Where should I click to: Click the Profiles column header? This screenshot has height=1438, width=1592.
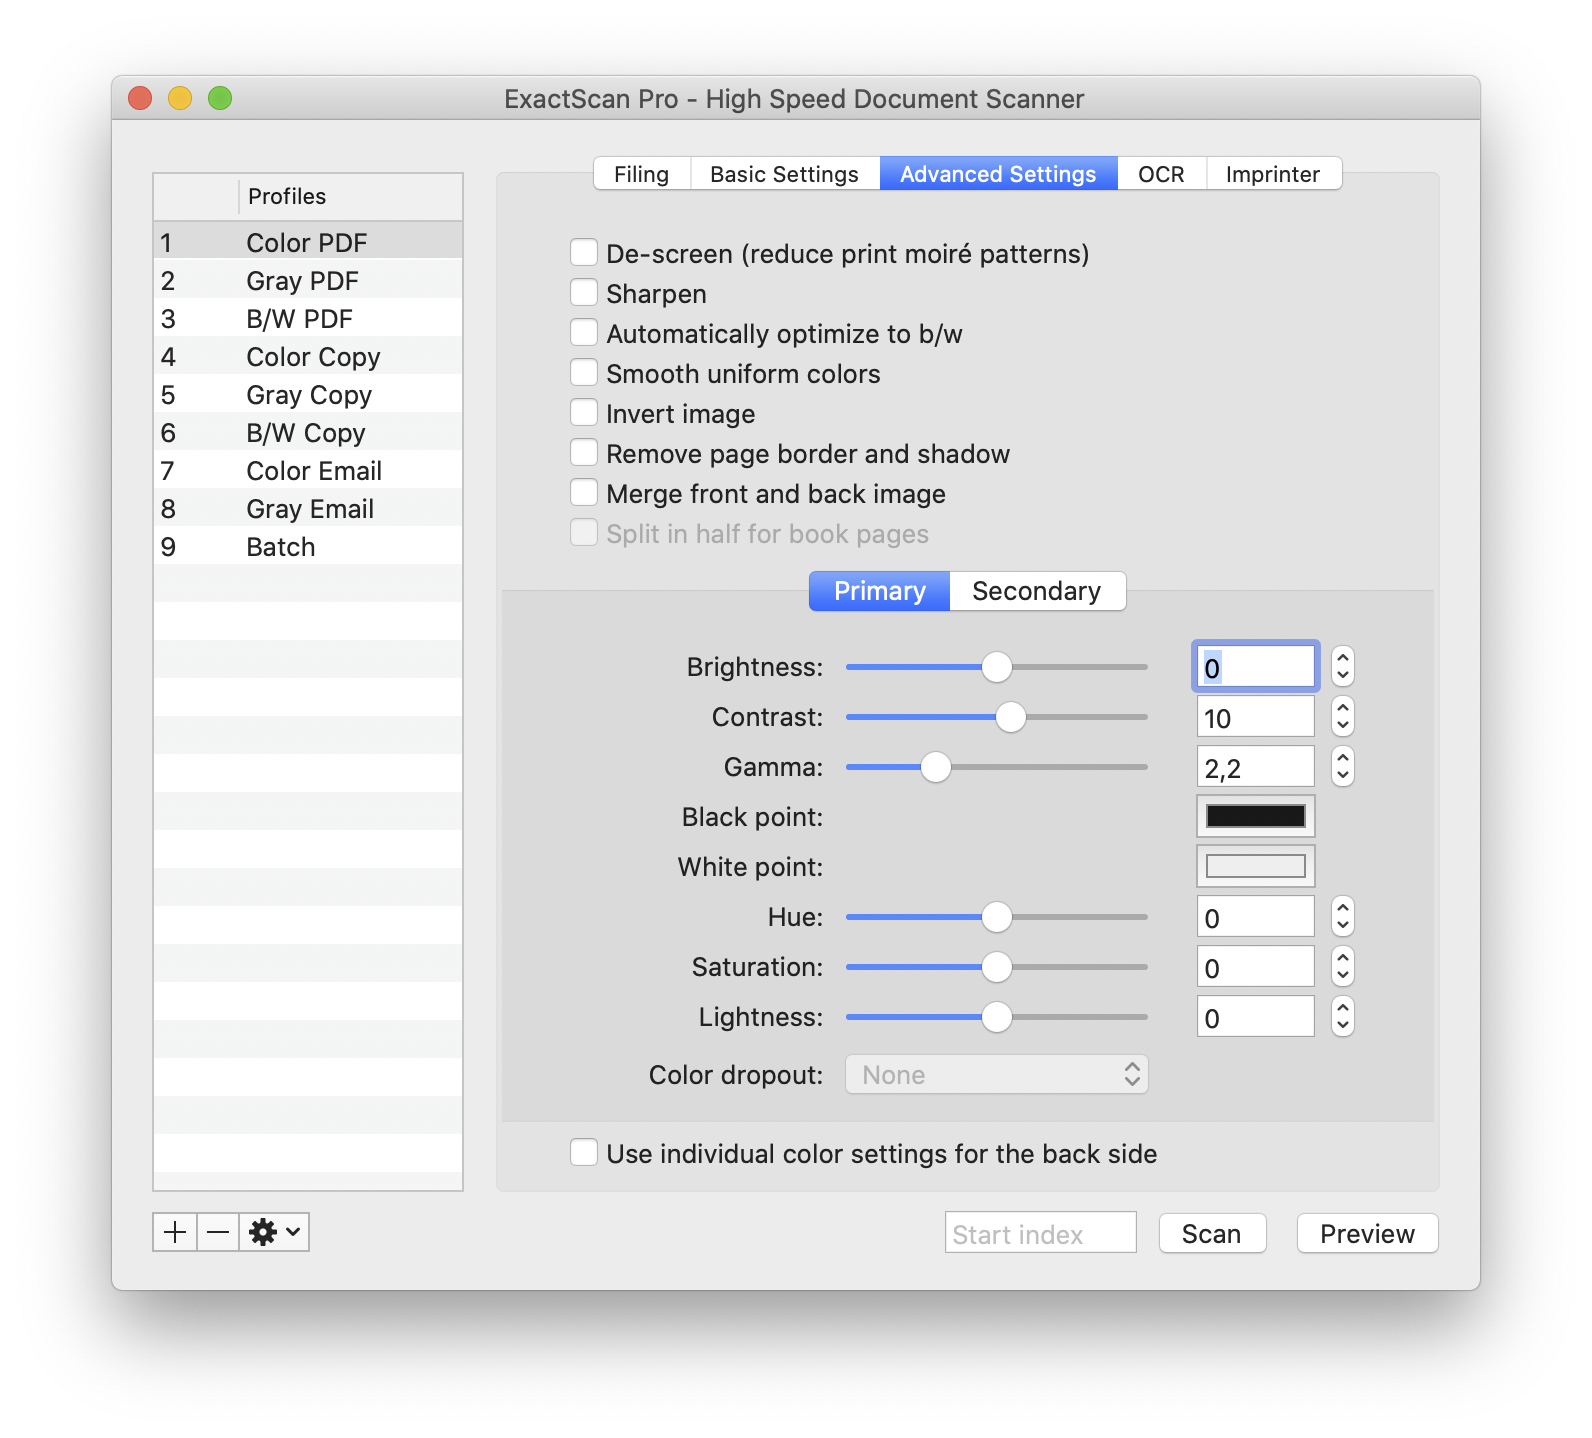pos(350,196)
